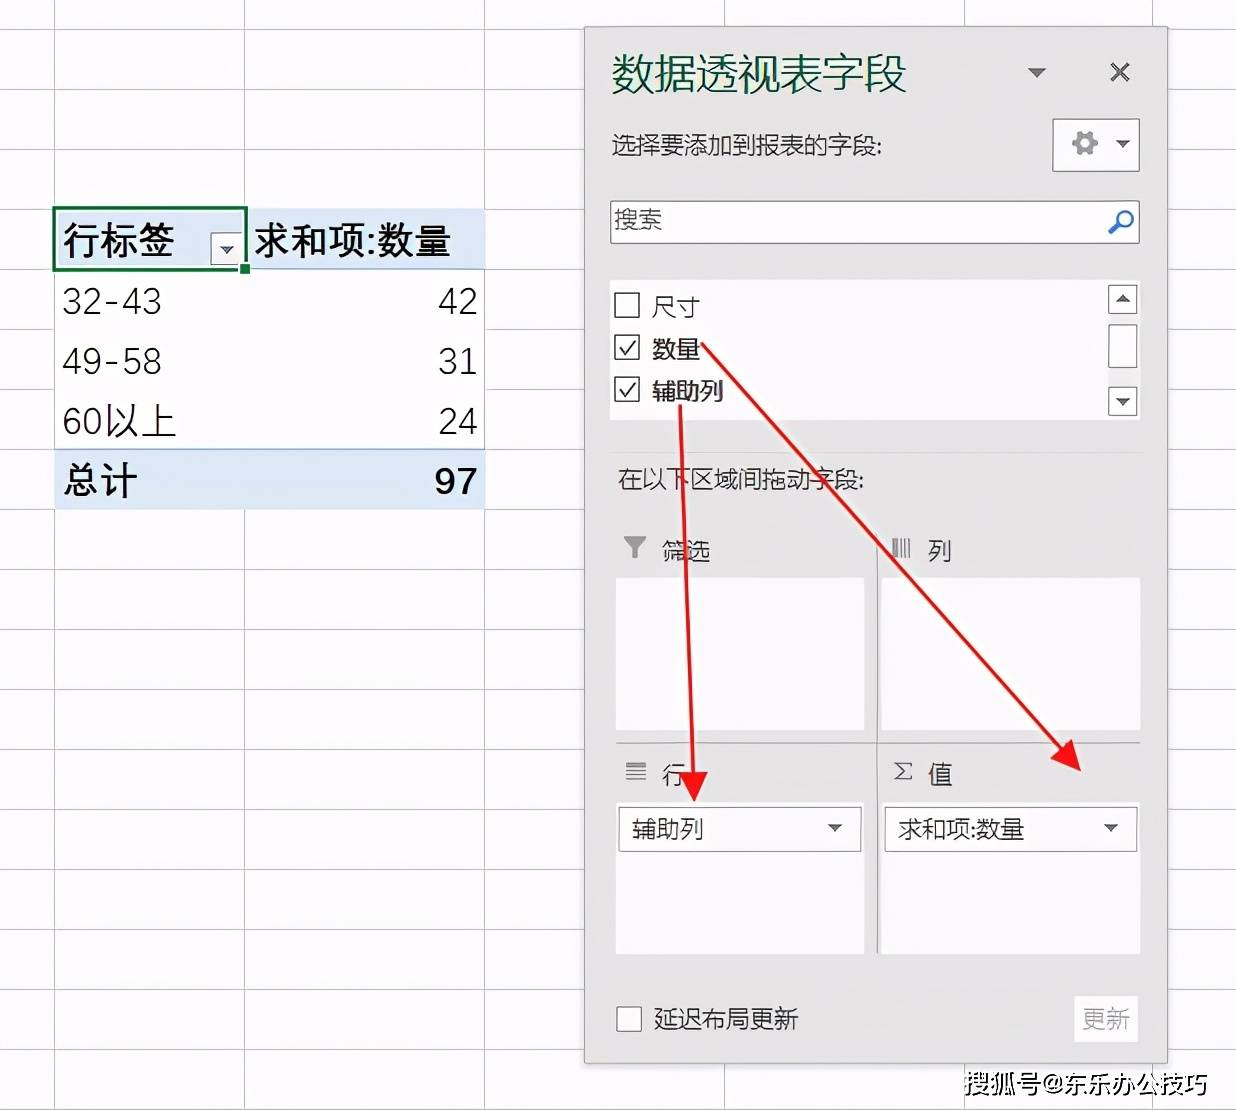1236x1110 pixels.
Task: Uncheck the 辅助列 field checkbox
Action: tap(627, 389)
